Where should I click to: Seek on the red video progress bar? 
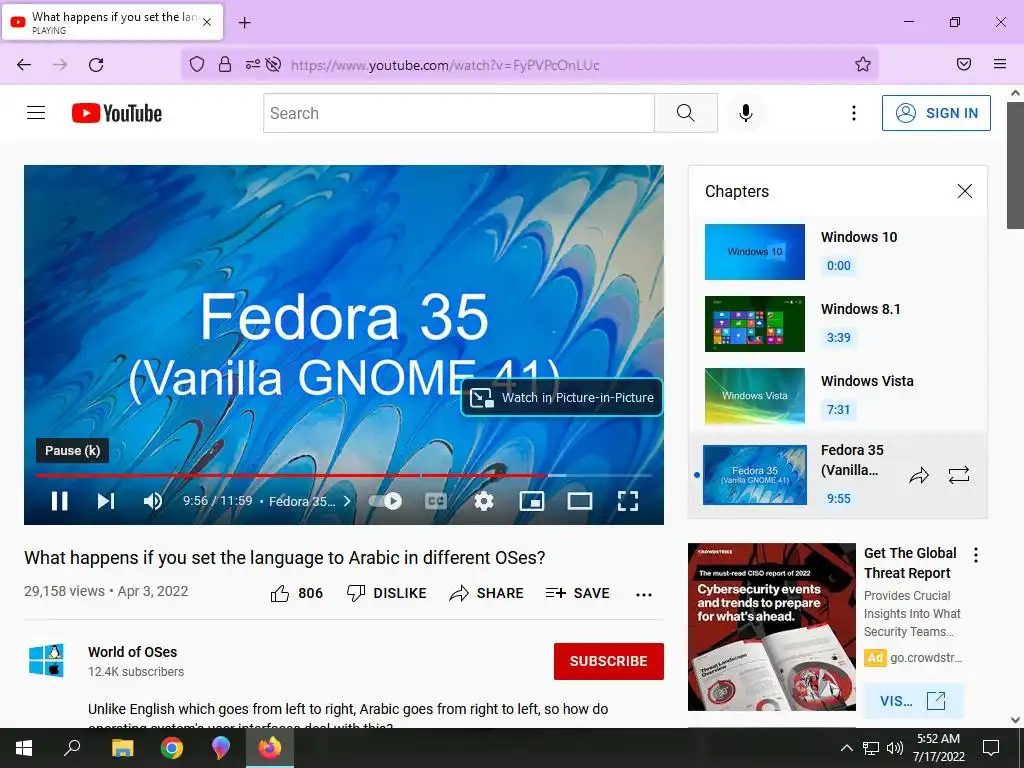(x=291, y=475)
